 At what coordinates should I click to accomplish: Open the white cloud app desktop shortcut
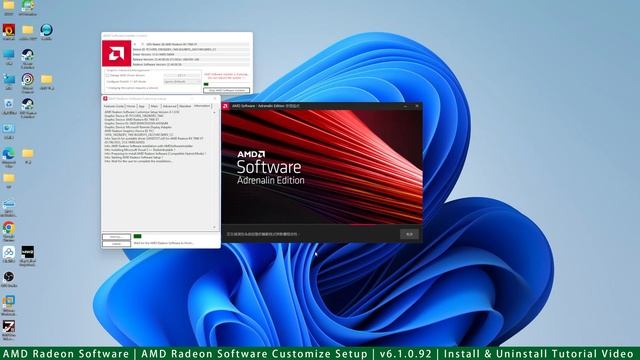tap(9, 252)
